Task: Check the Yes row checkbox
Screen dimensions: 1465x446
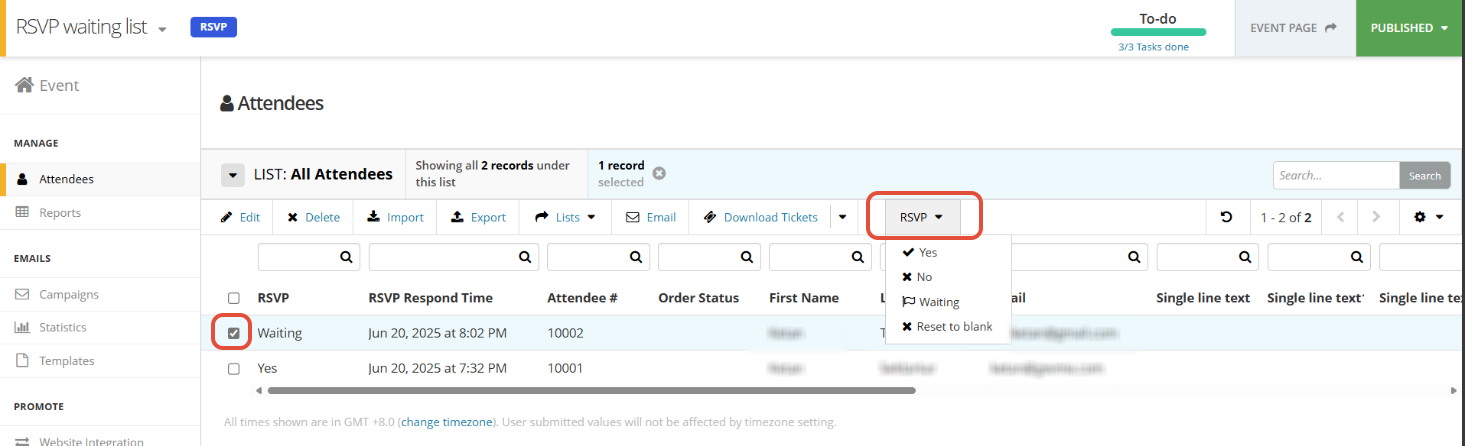Action: point(234,368)
